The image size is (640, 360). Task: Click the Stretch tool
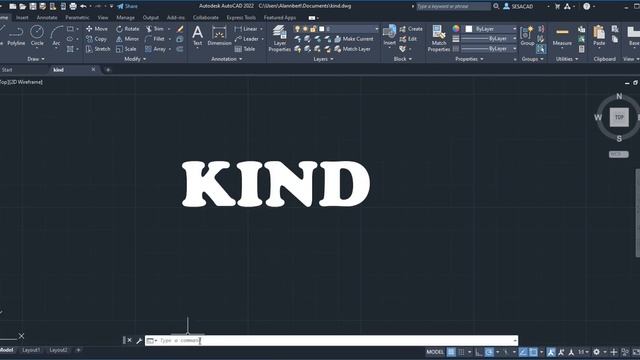(98, 49)
